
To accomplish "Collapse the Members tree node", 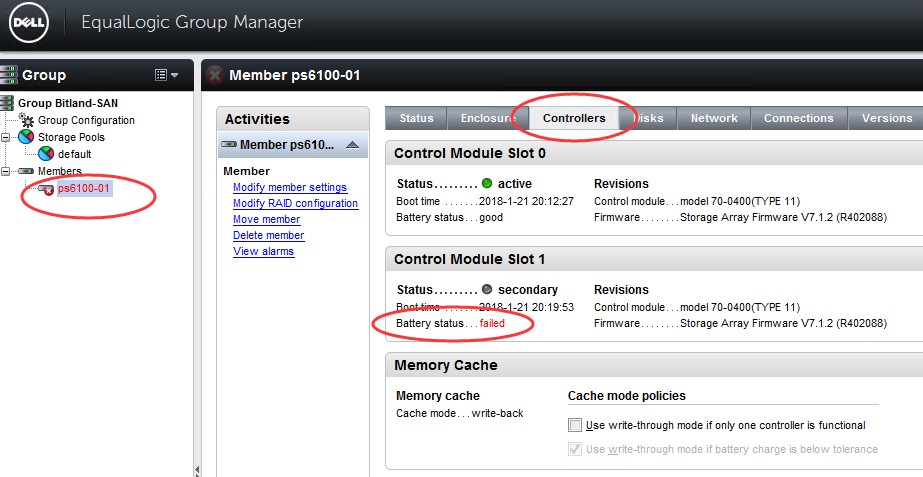I will pos(7,172).
